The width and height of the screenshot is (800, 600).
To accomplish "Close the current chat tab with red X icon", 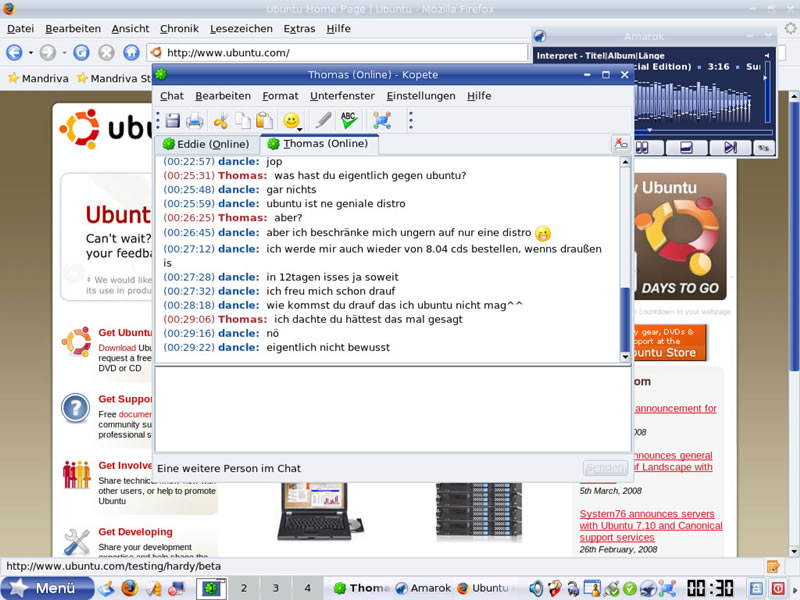I will tap(620, 144).
